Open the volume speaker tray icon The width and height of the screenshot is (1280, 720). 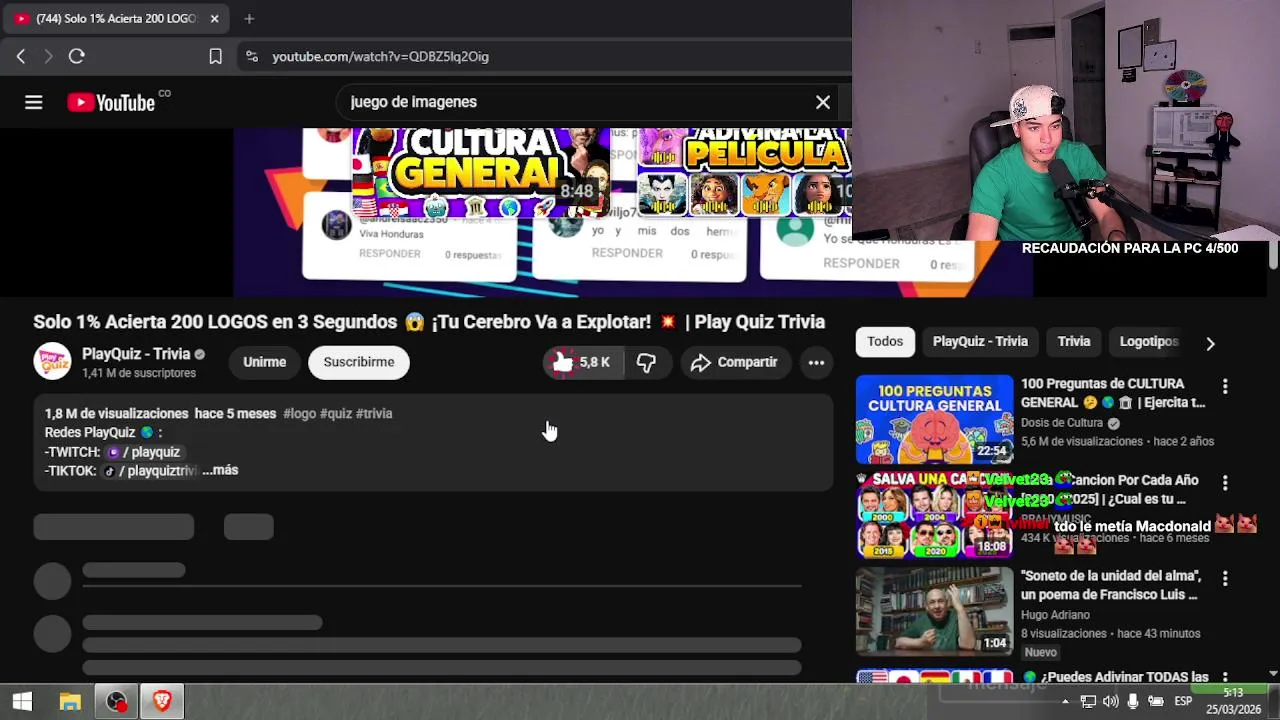tap(1110, 702)
